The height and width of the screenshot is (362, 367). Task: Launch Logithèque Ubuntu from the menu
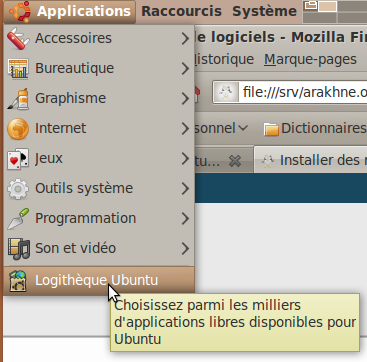[x=99, y=281]
